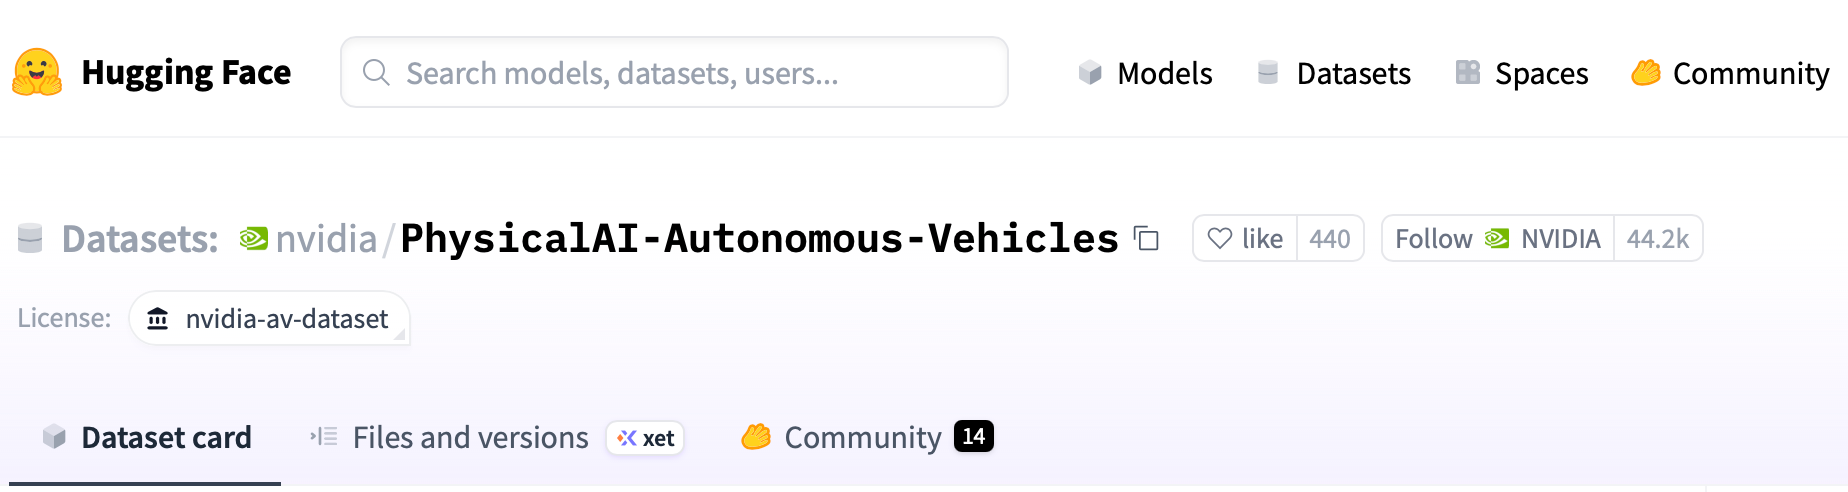Go to Spaces in top navigation

coord(1522,73)
